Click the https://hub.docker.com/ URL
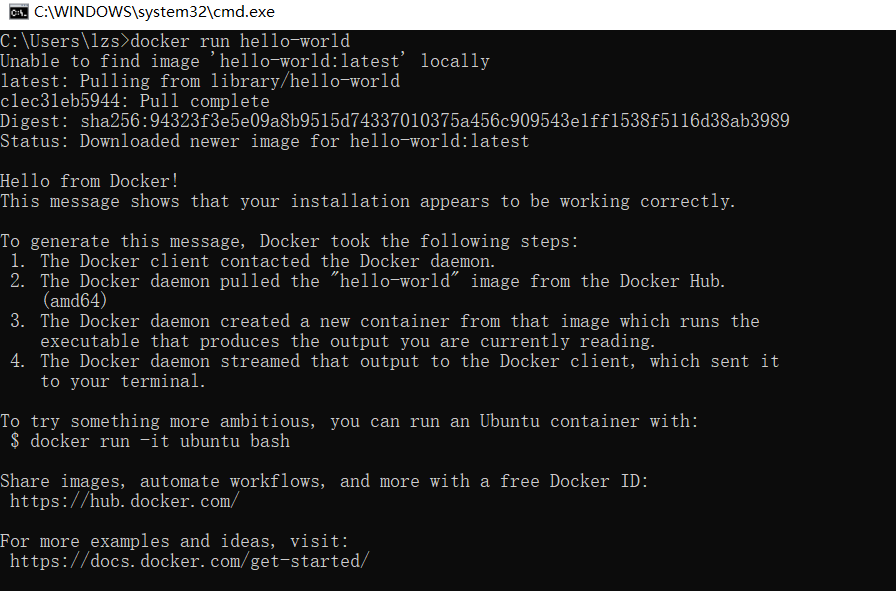 pos(125,501)
